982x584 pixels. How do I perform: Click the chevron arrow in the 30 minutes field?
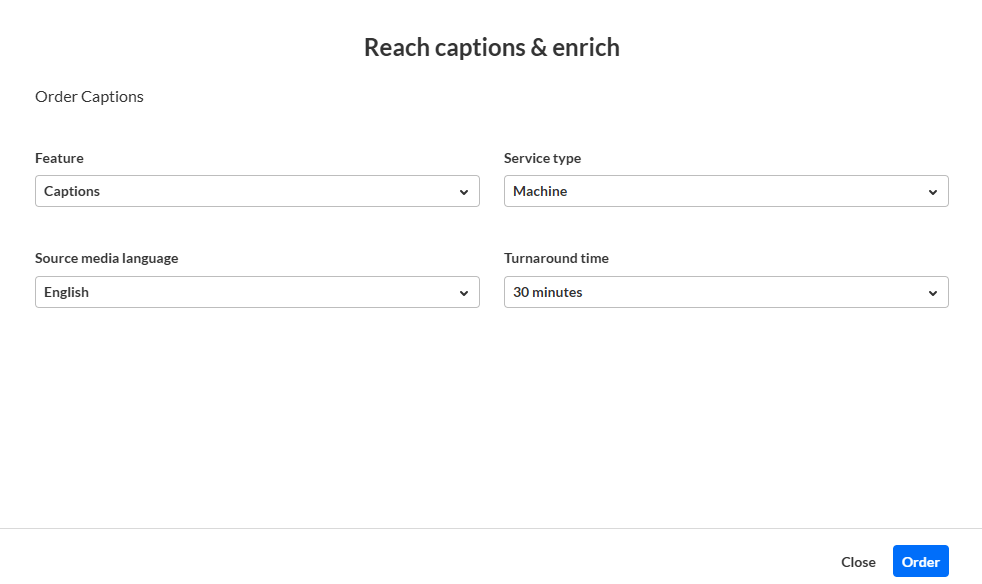tap(933, 293)
